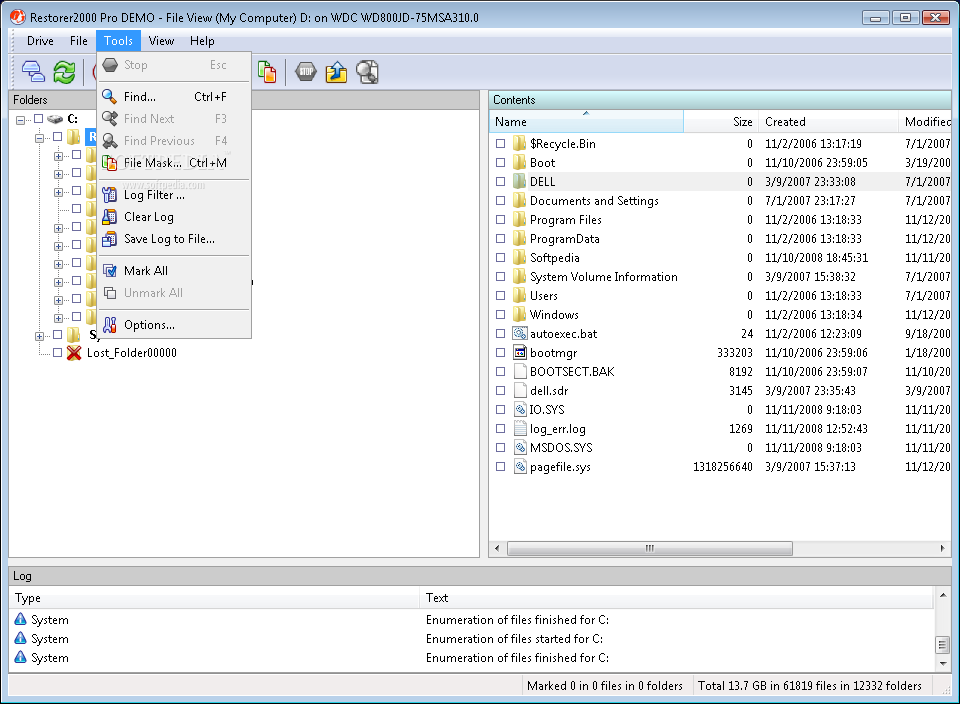Choose Save Log to File... menu entry
Viewport: 960px width, 704px height.
(x=174, y=239)
